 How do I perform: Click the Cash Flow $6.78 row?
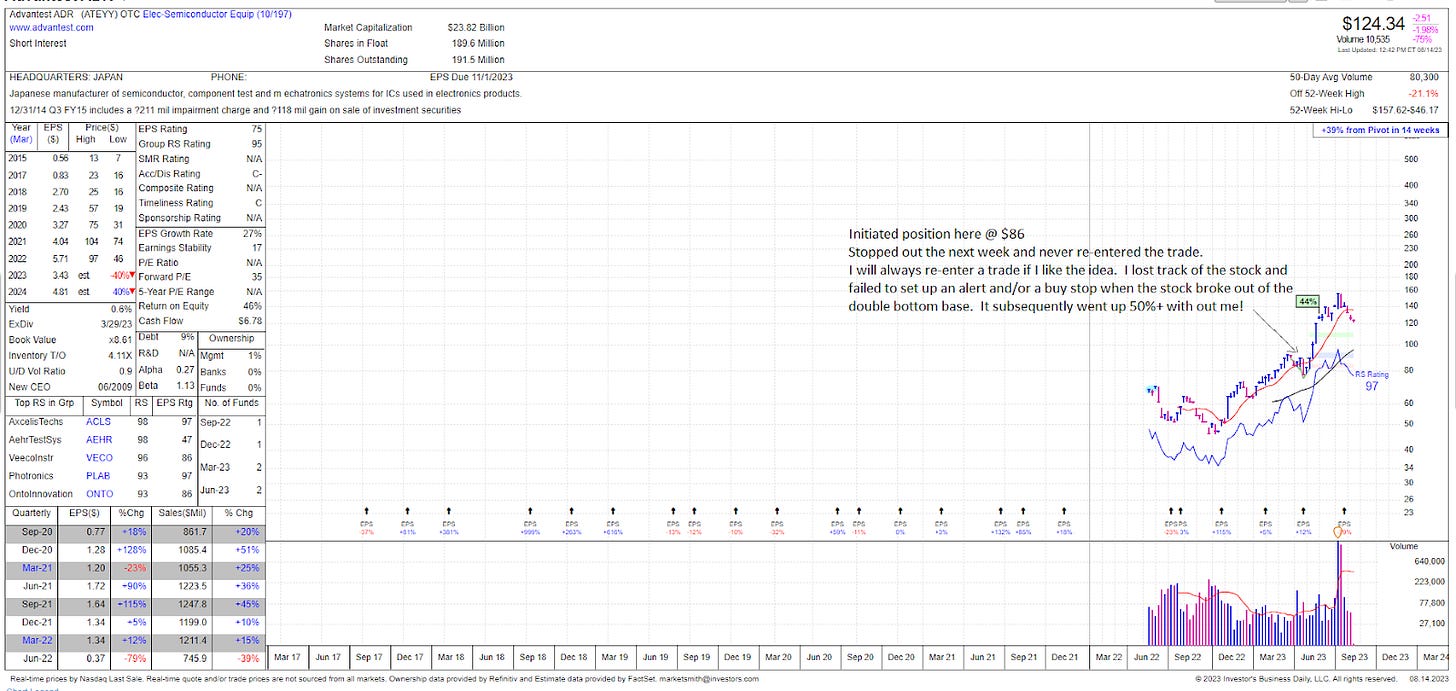(198, 322)
